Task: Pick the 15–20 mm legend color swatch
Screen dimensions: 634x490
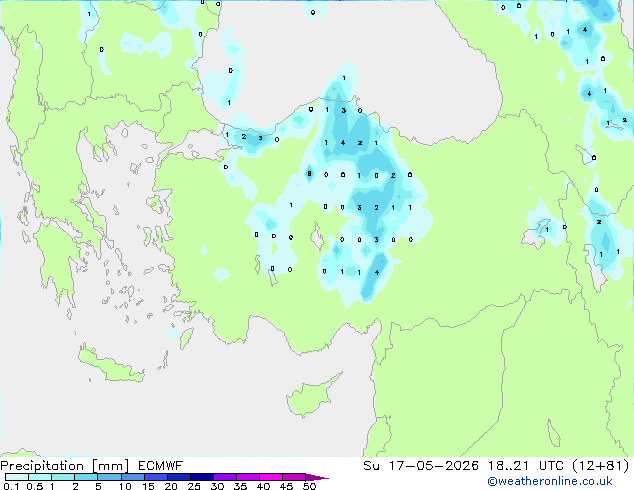Action: click(156, 477)
